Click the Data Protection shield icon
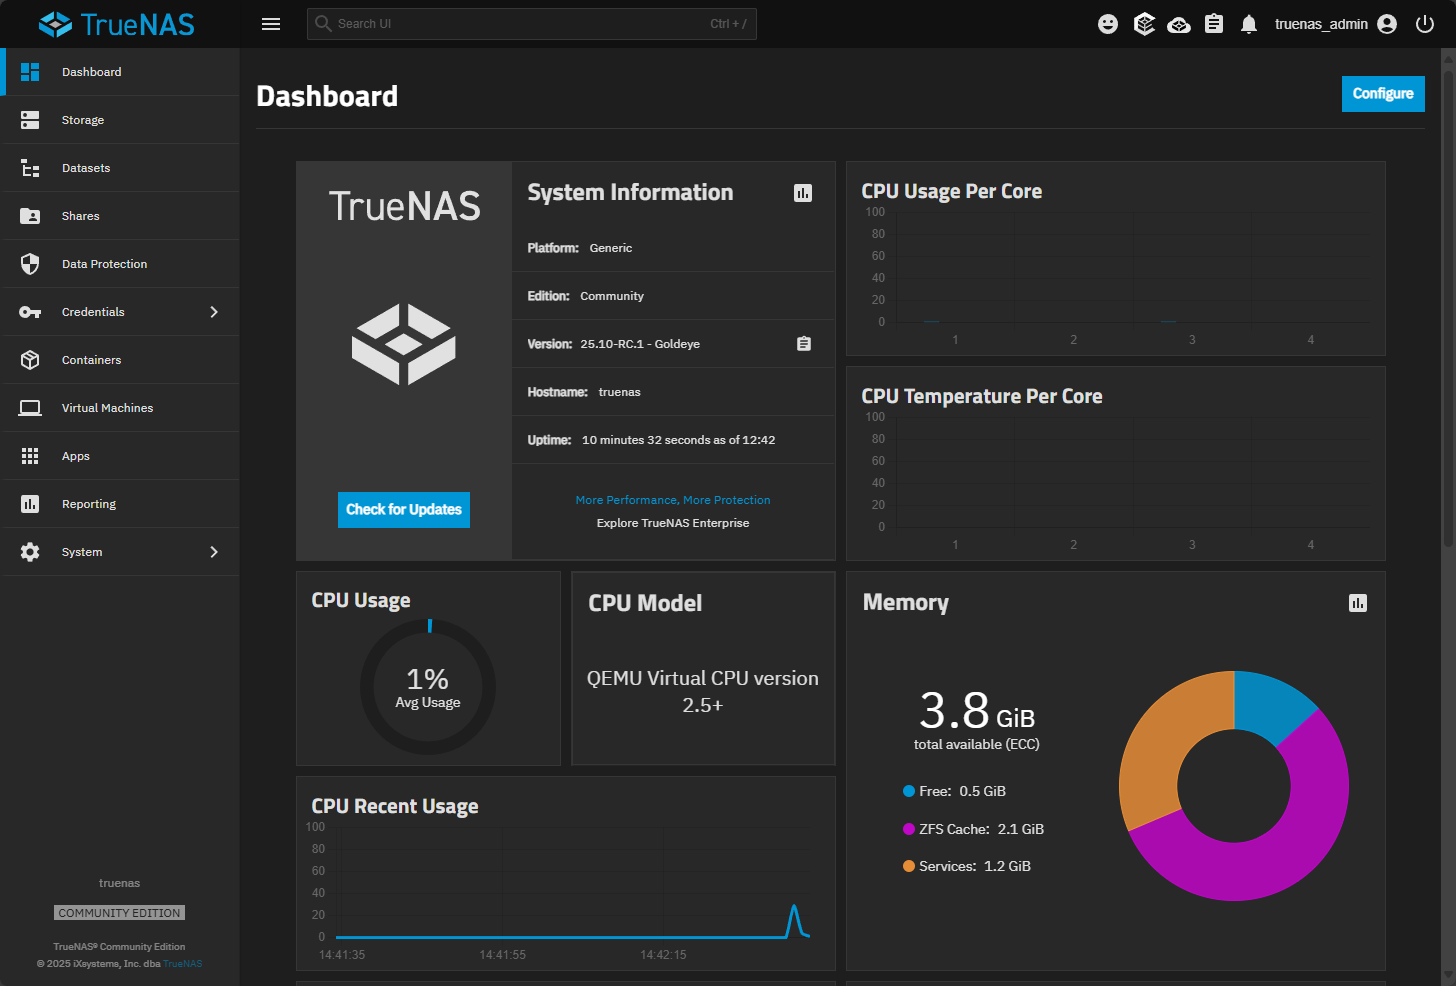Viewport: 1456px width, 986px height. point(30,264)
